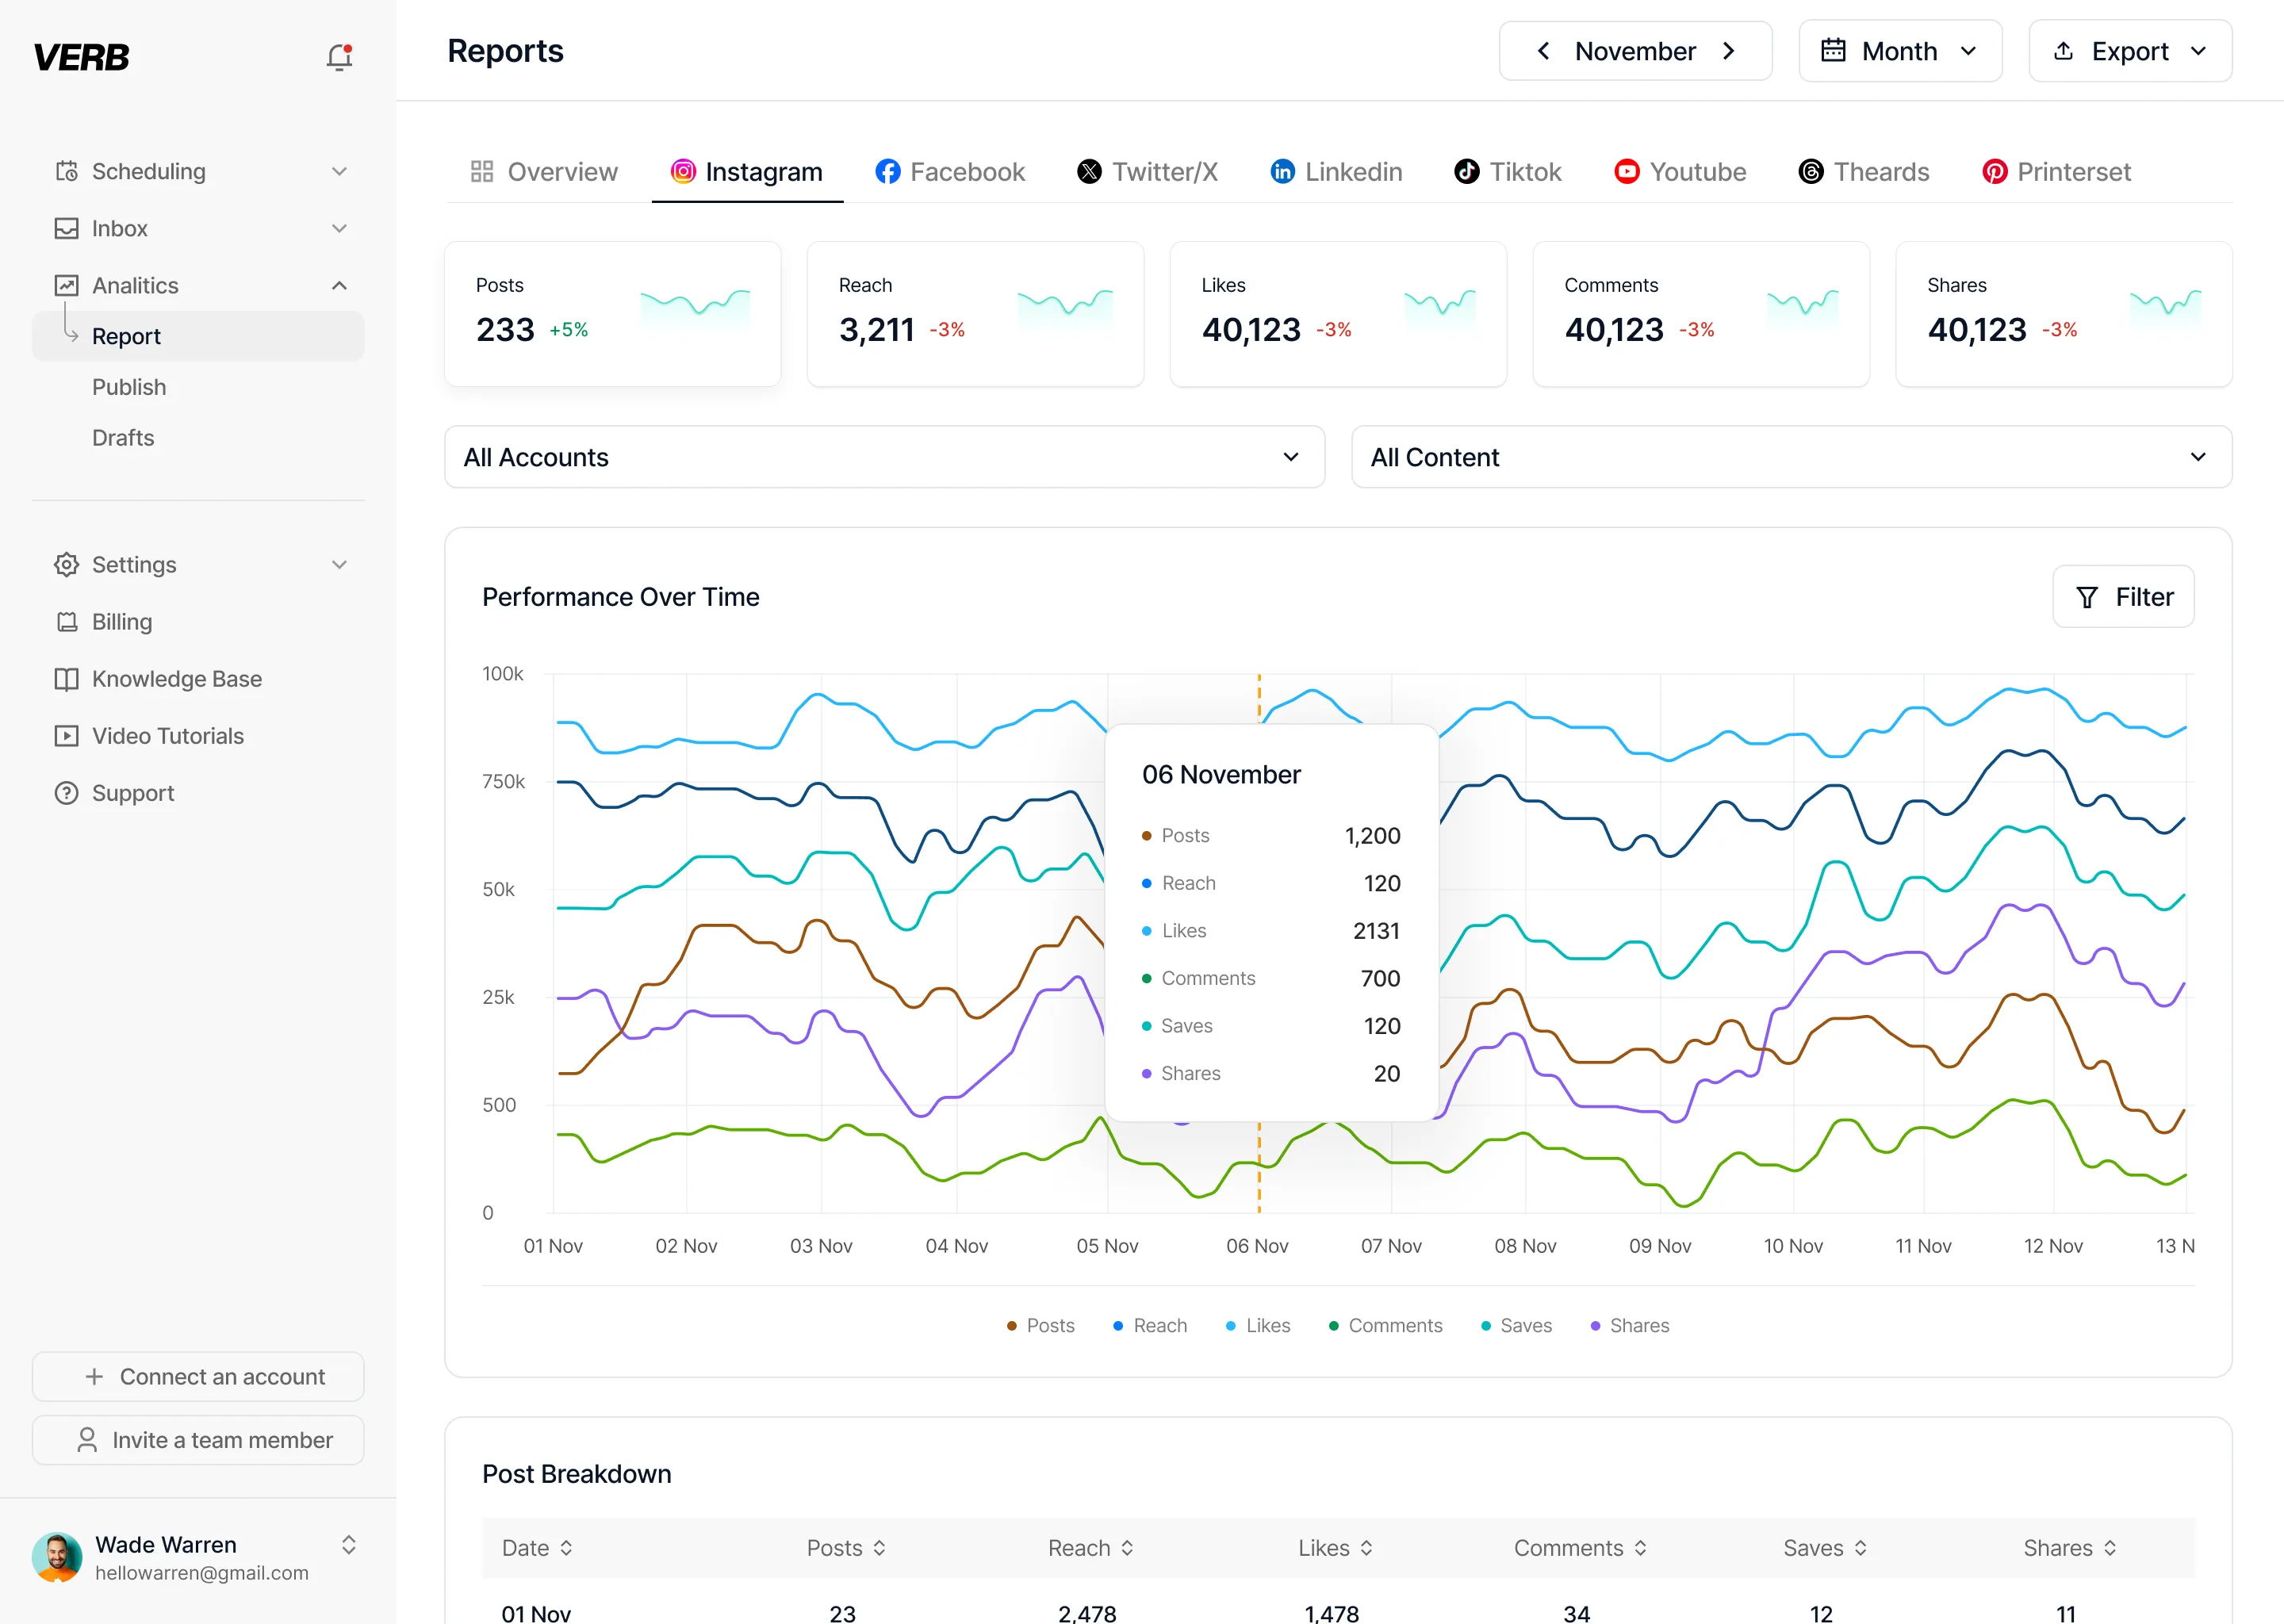The image size is (2284, 1624).
Task: Expand the Scheduling menu chevron
Action: (339, 171)
